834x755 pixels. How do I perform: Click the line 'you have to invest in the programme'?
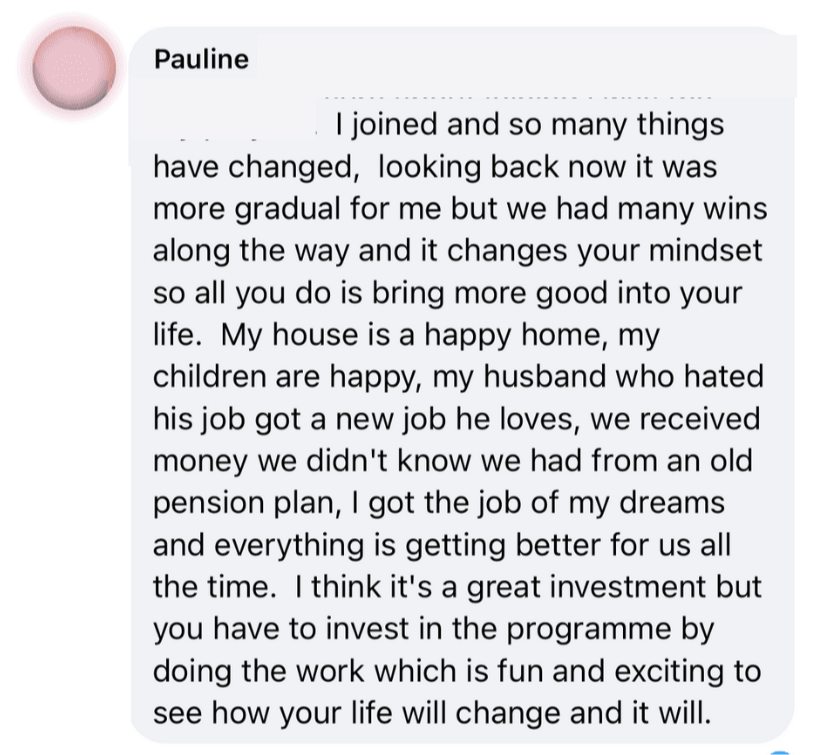pos(432,629)
